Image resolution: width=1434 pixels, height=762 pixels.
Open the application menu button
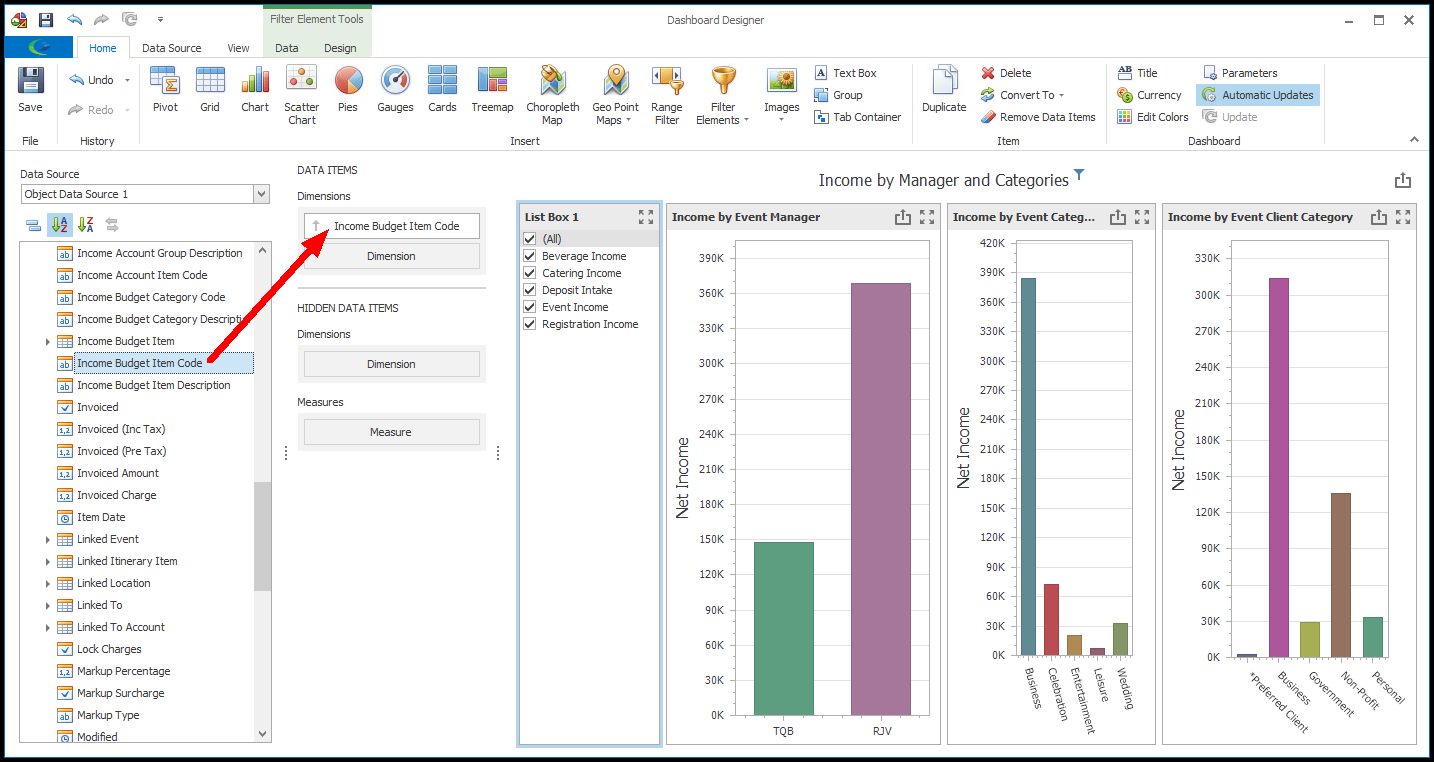[x=38, y=47]
